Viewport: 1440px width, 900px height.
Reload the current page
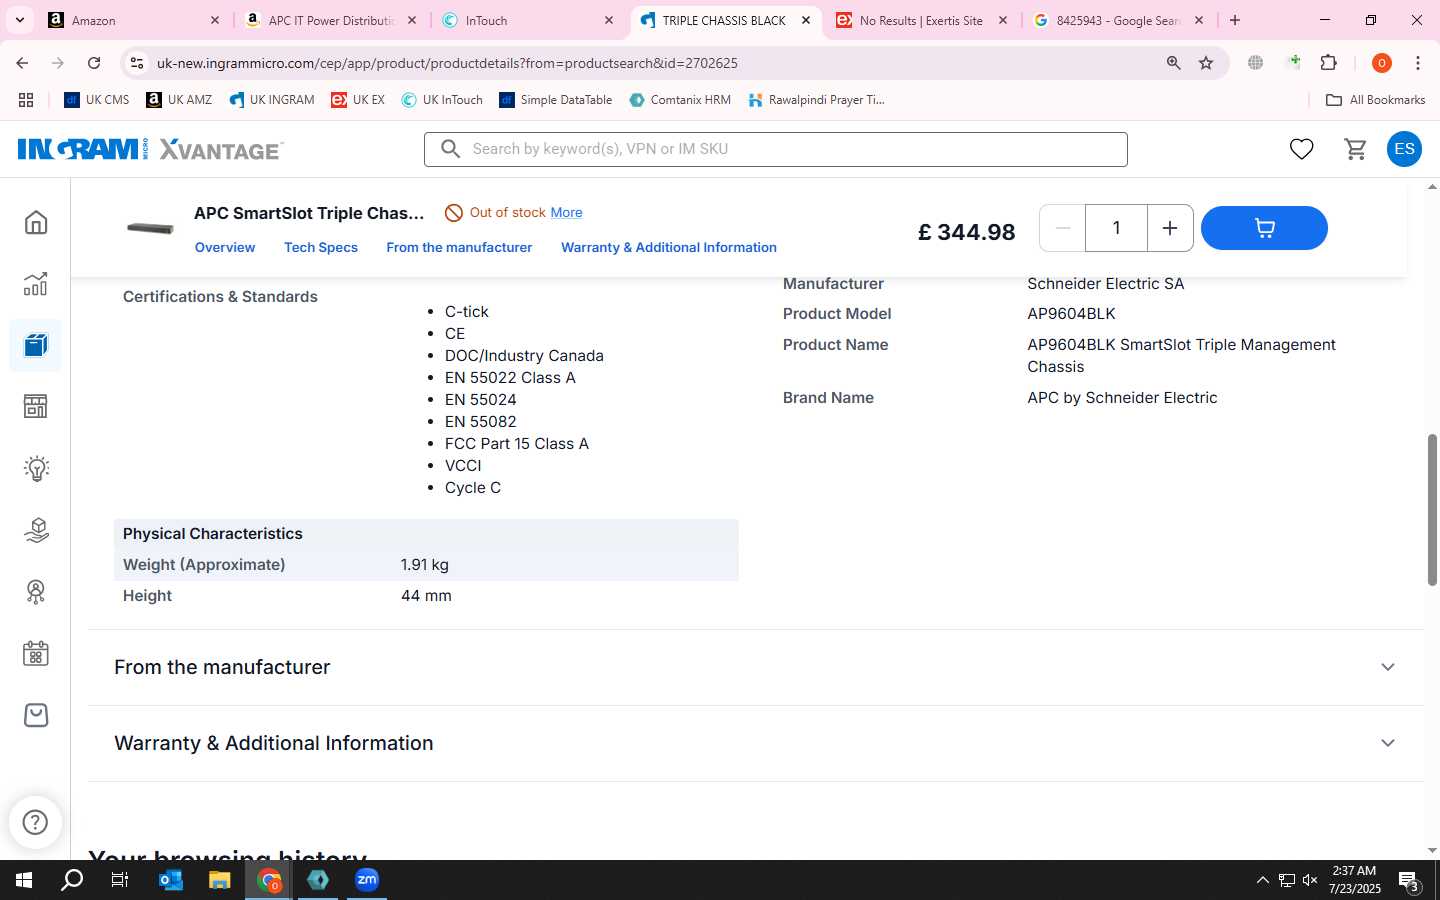point(94,63)
